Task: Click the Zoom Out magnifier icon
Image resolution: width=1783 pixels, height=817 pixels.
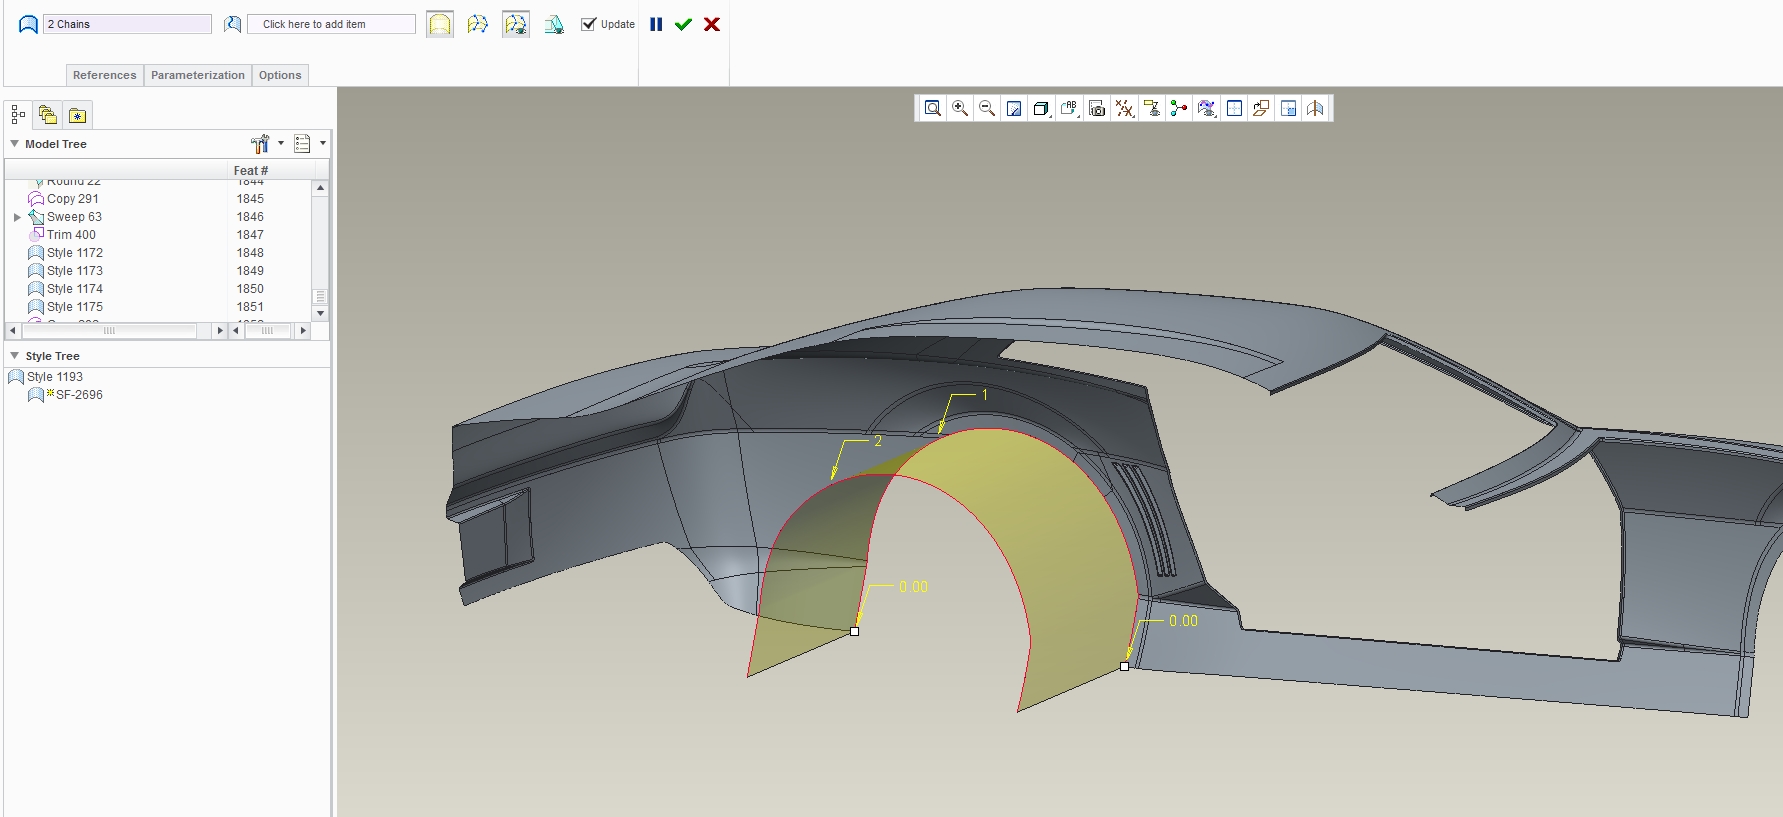Action: point(987,108)
